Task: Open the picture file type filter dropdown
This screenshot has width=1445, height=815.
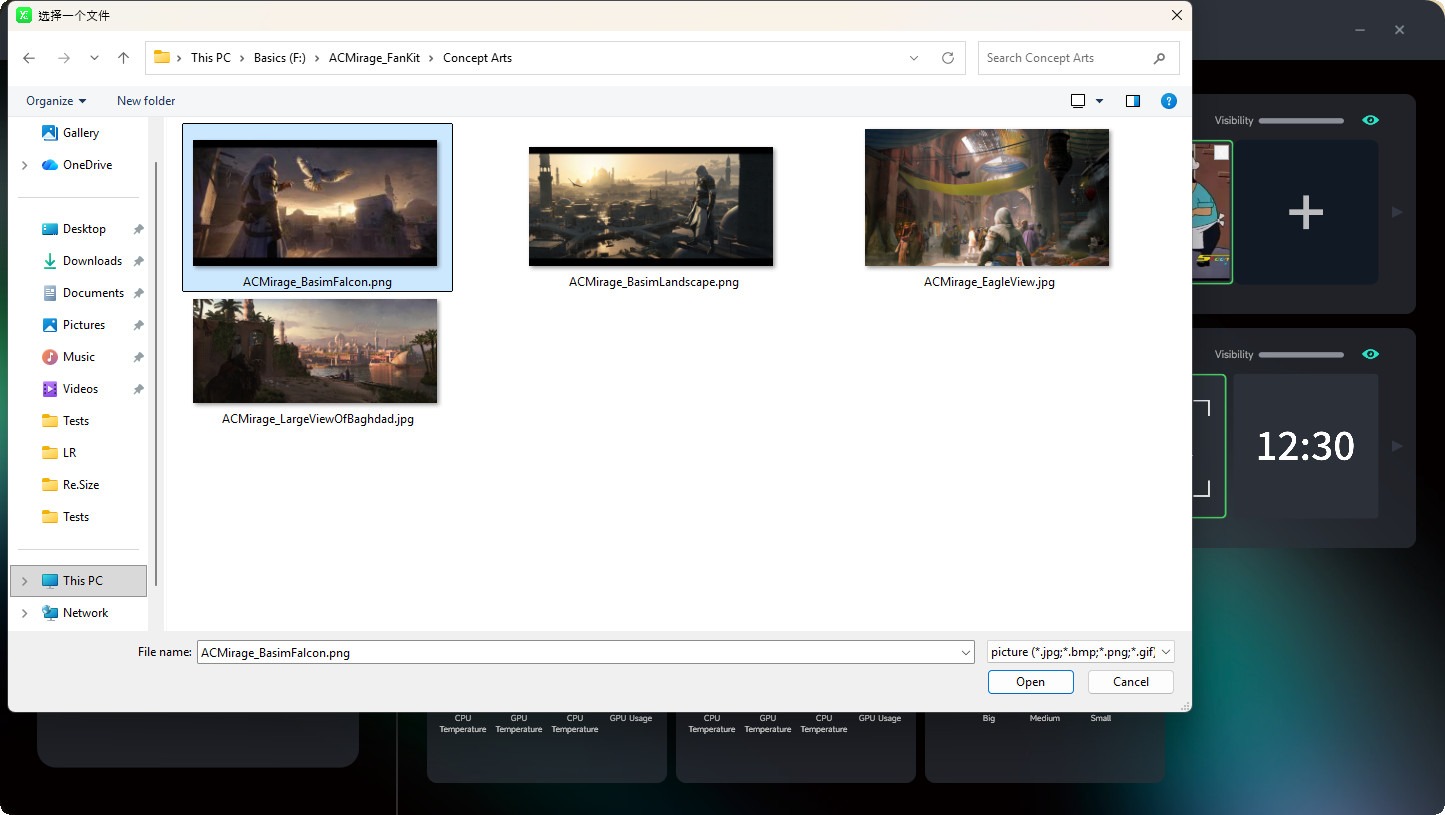Action: tap(1081, 652)
